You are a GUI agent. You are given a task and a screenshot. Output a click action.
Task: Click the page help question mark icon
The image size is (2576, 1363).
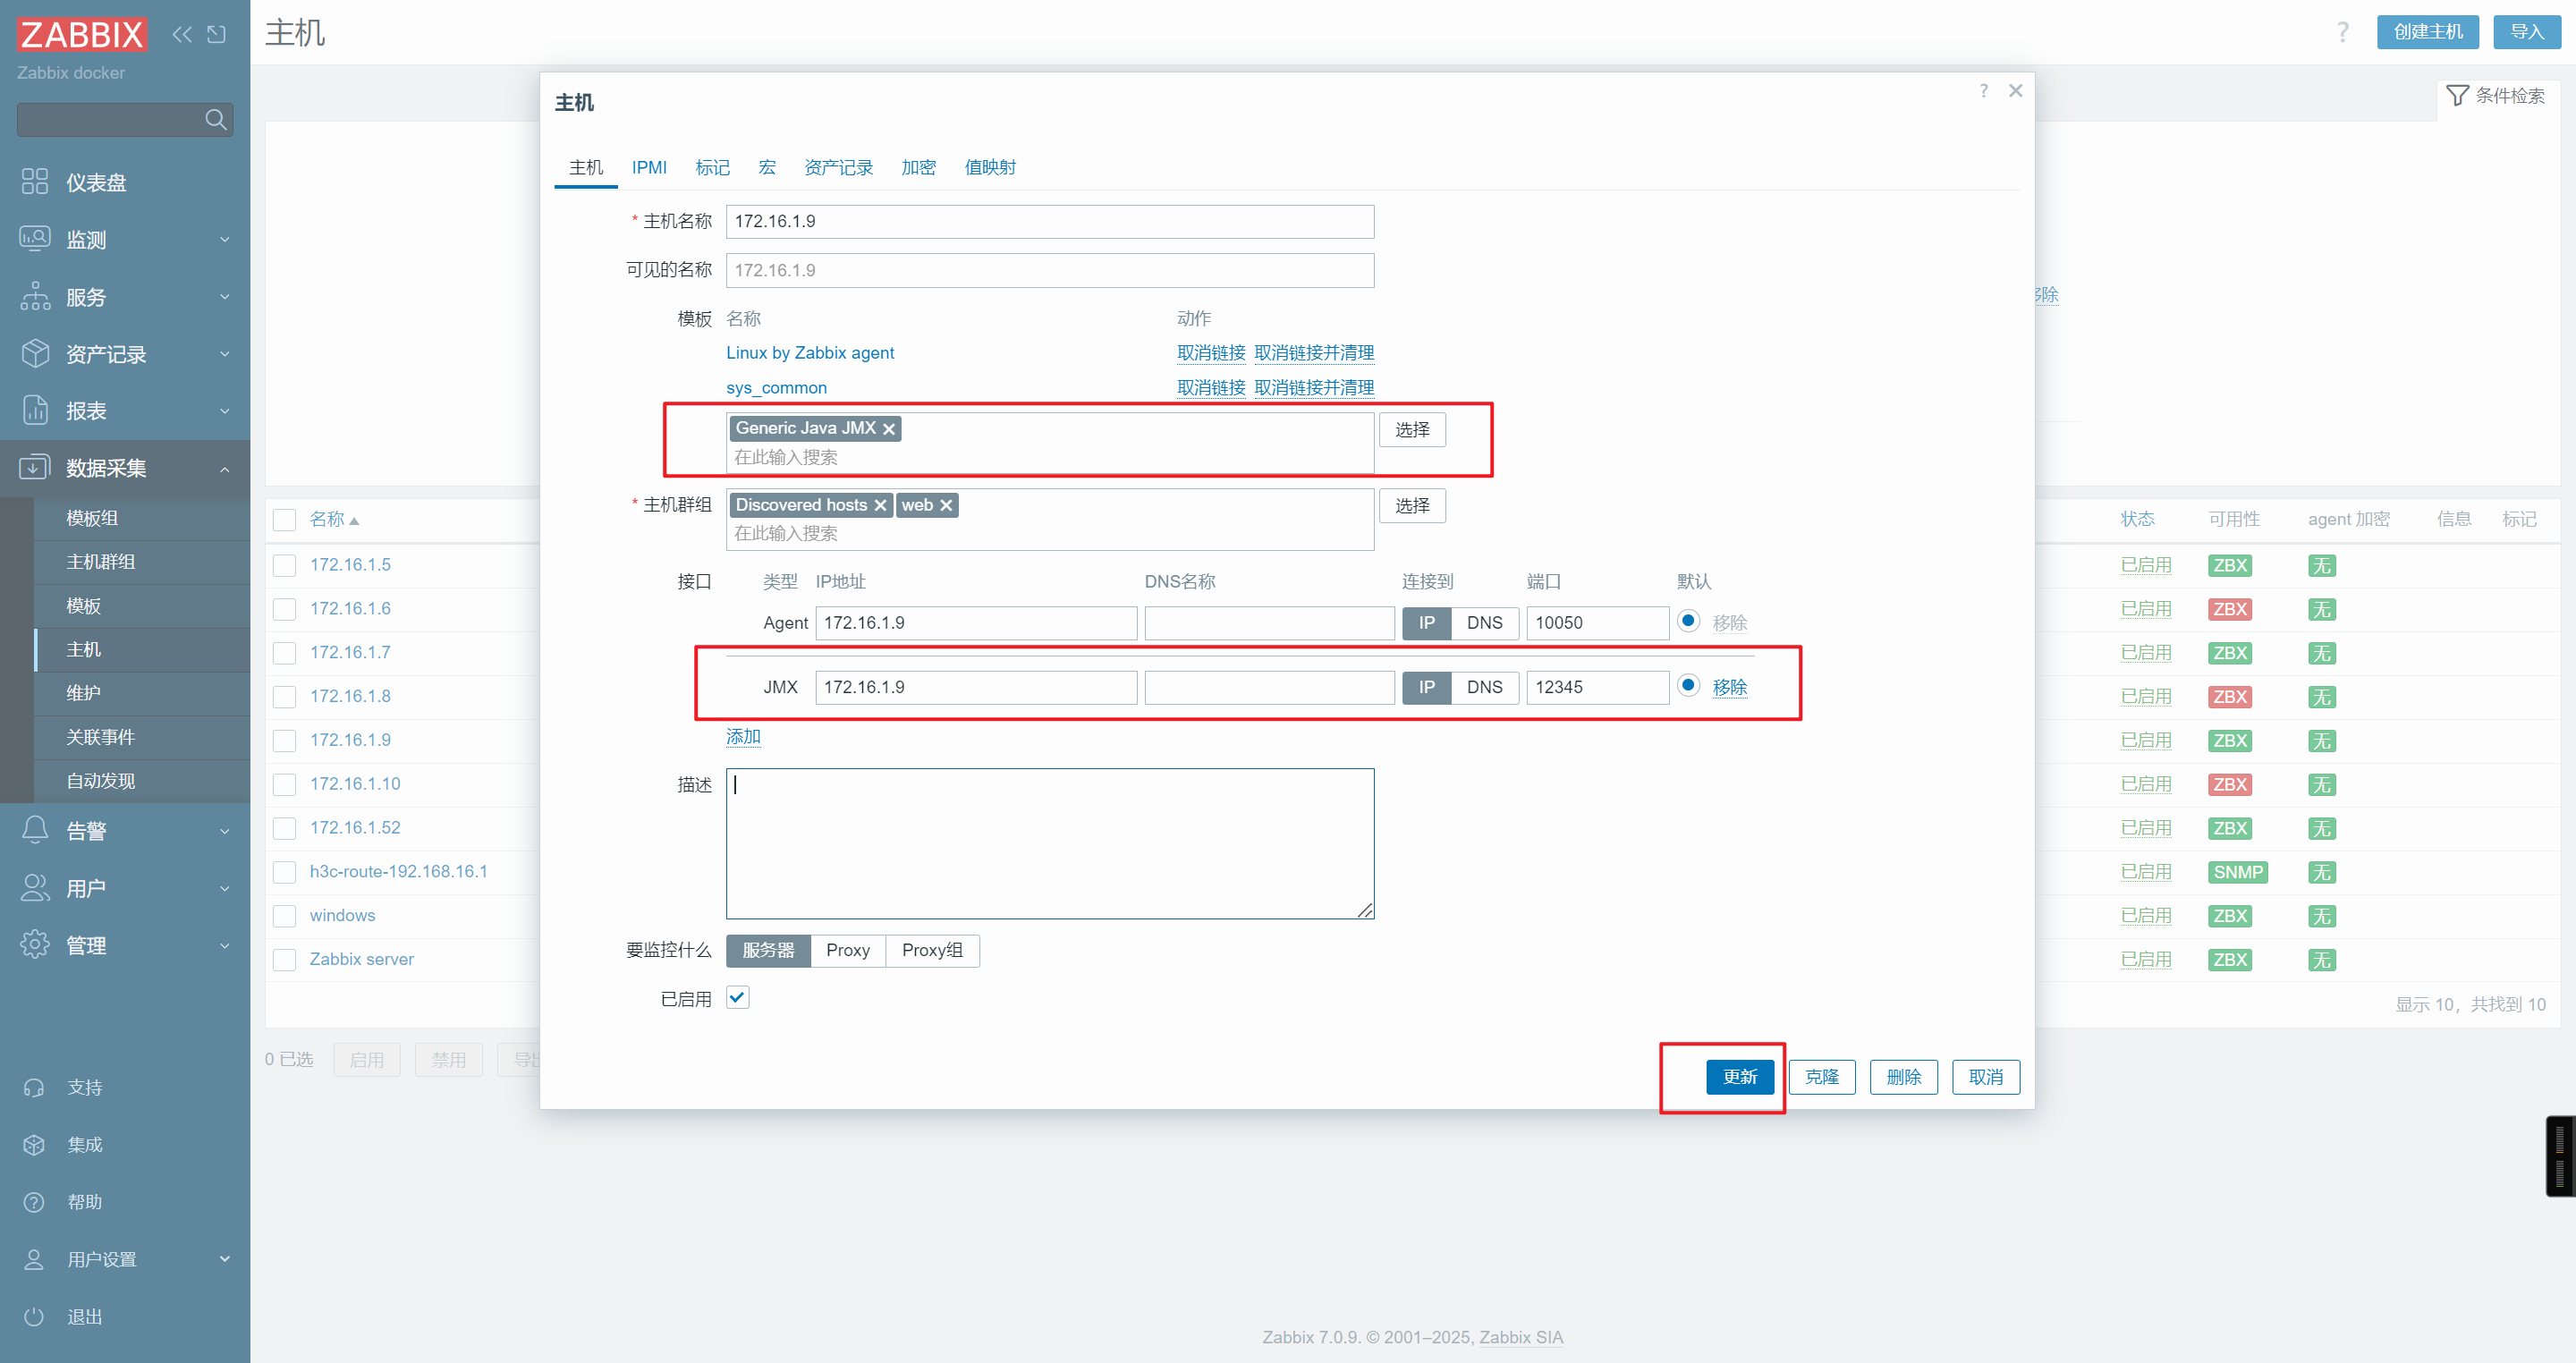tap(2342, 32)
